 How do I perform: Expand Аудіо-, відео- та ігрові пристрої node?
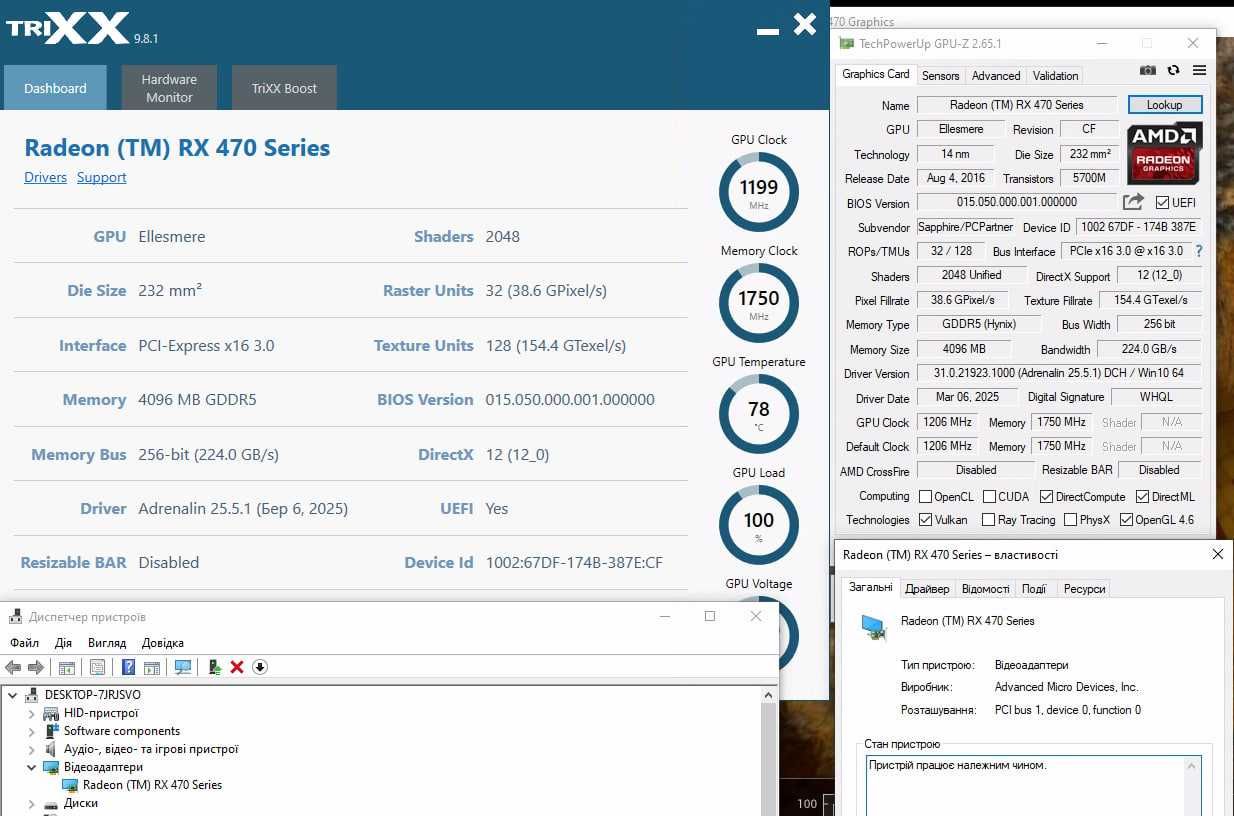[x=31, y=750]
